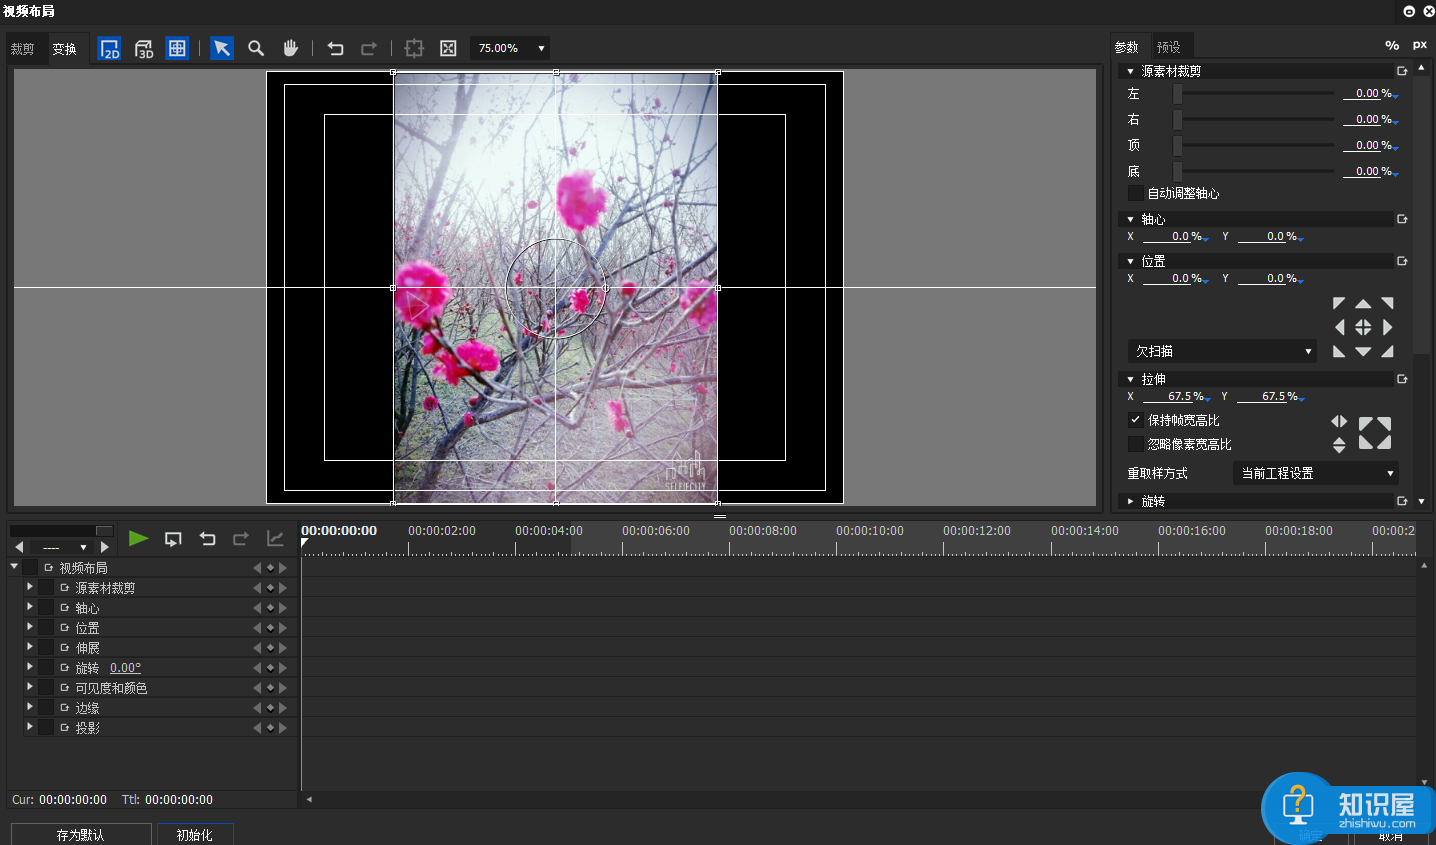Expand the 投影 row in timeline tree
The height and width of the screenshot is (845, 1436).
click(29, 726)
